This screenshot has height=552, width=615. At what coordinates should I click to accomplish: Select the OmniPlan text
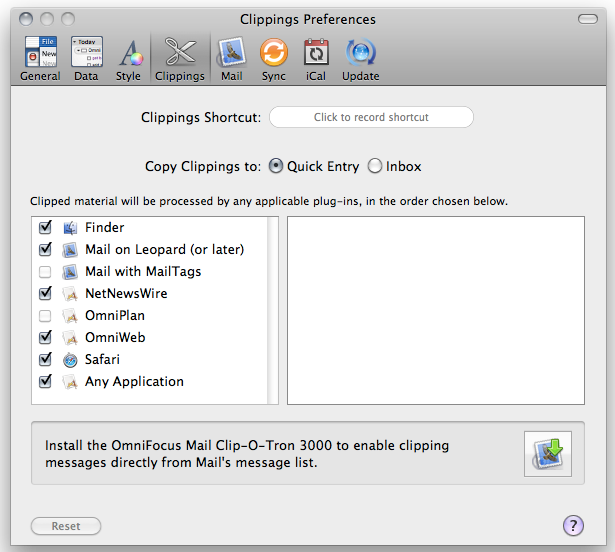click(115, 315)
